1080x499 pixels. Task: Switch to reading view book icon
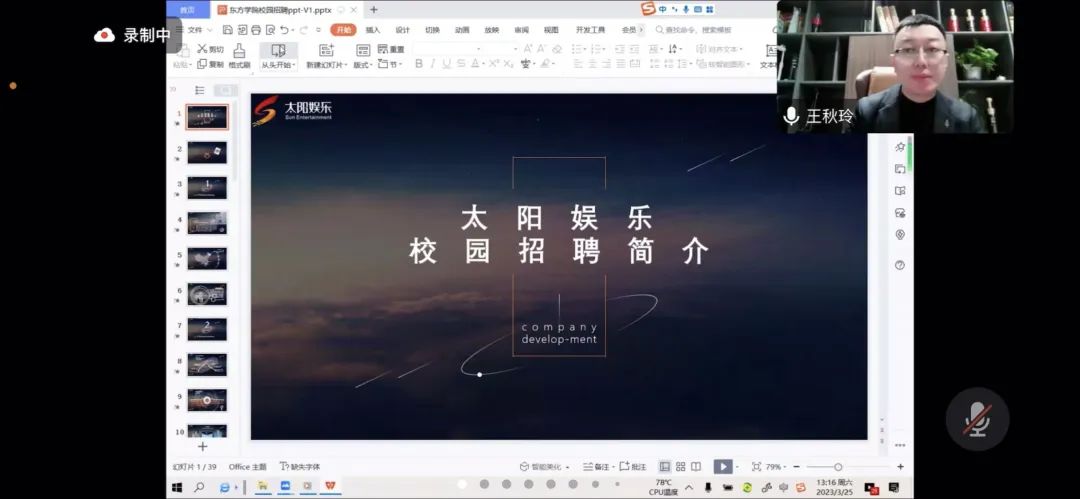point(696,467)
